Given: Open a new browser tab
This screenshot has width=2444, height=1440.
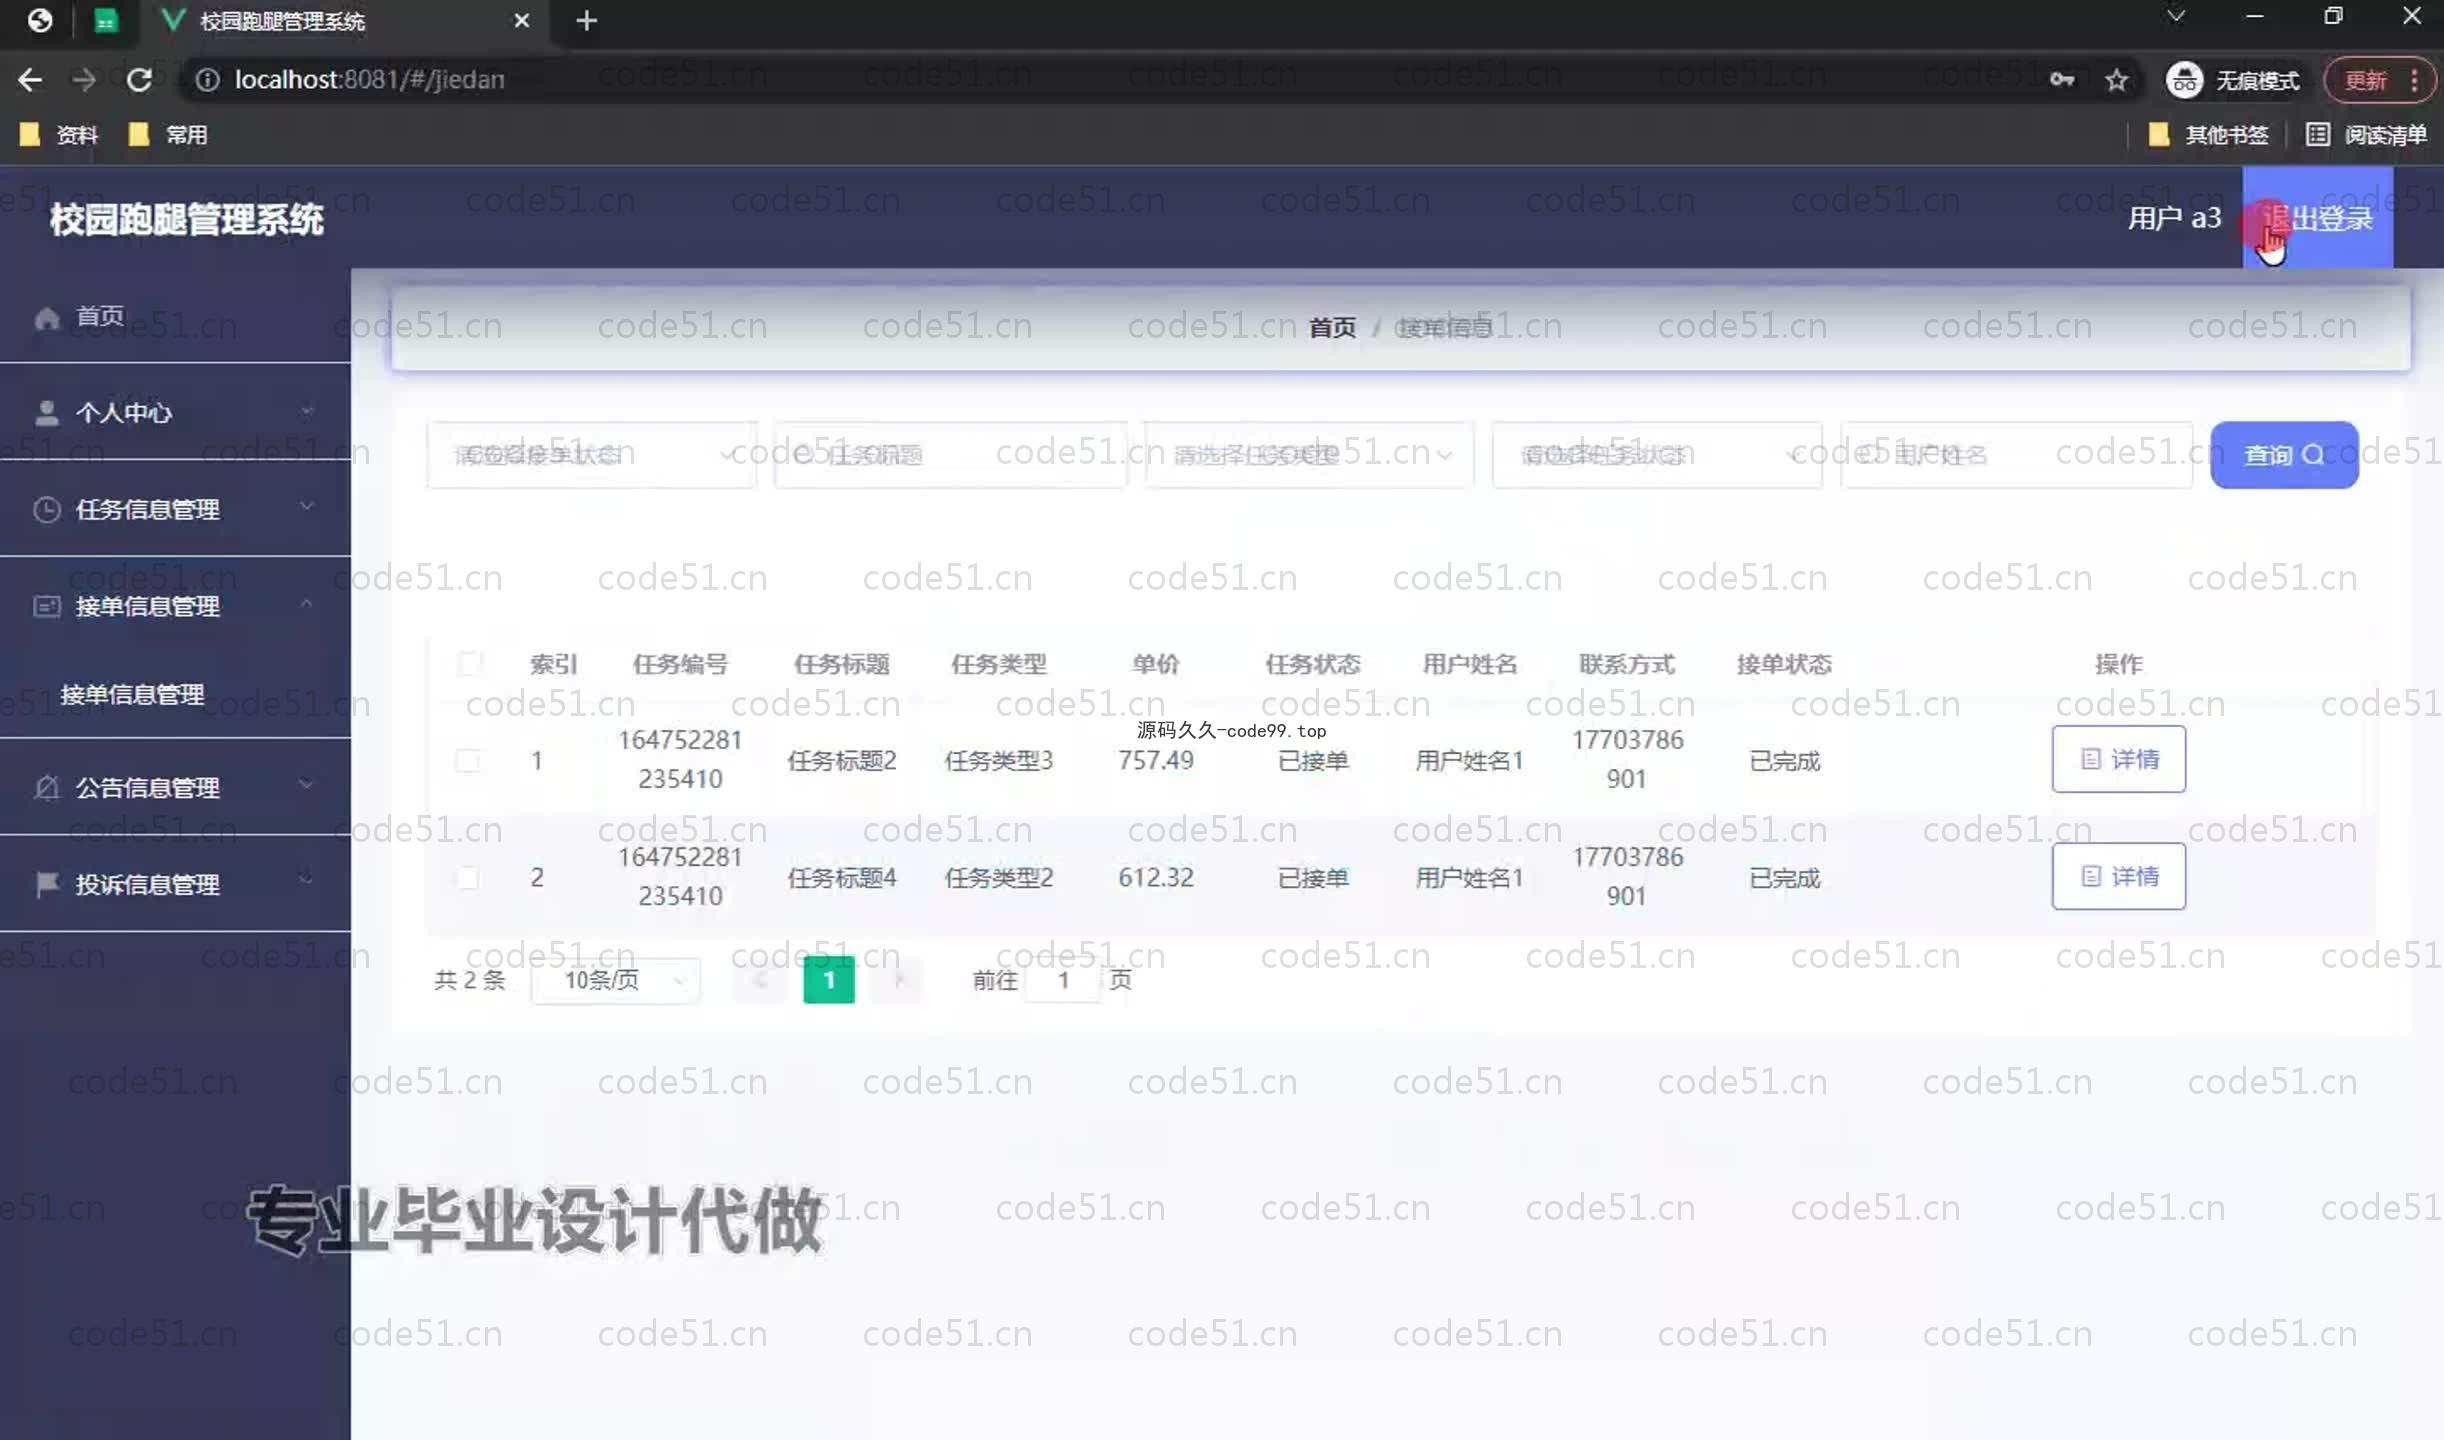Looking at the screenshot, I should point(587,20).
